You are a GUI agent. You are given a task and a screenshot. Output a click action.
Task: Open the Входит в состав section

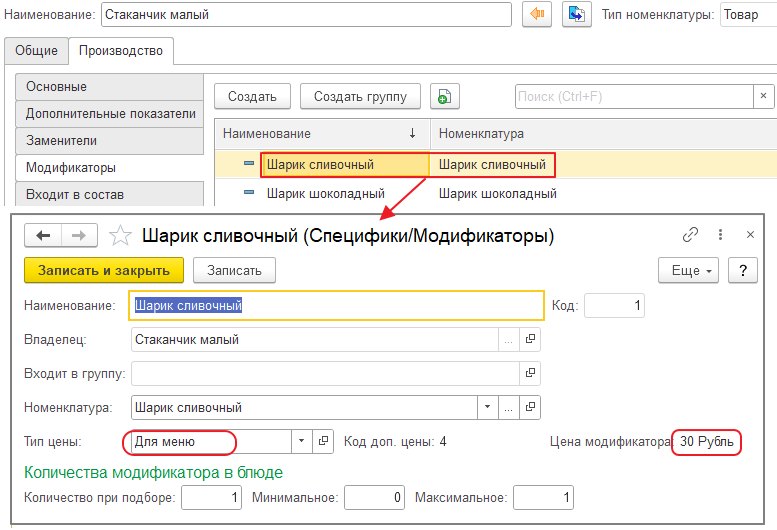110,194
